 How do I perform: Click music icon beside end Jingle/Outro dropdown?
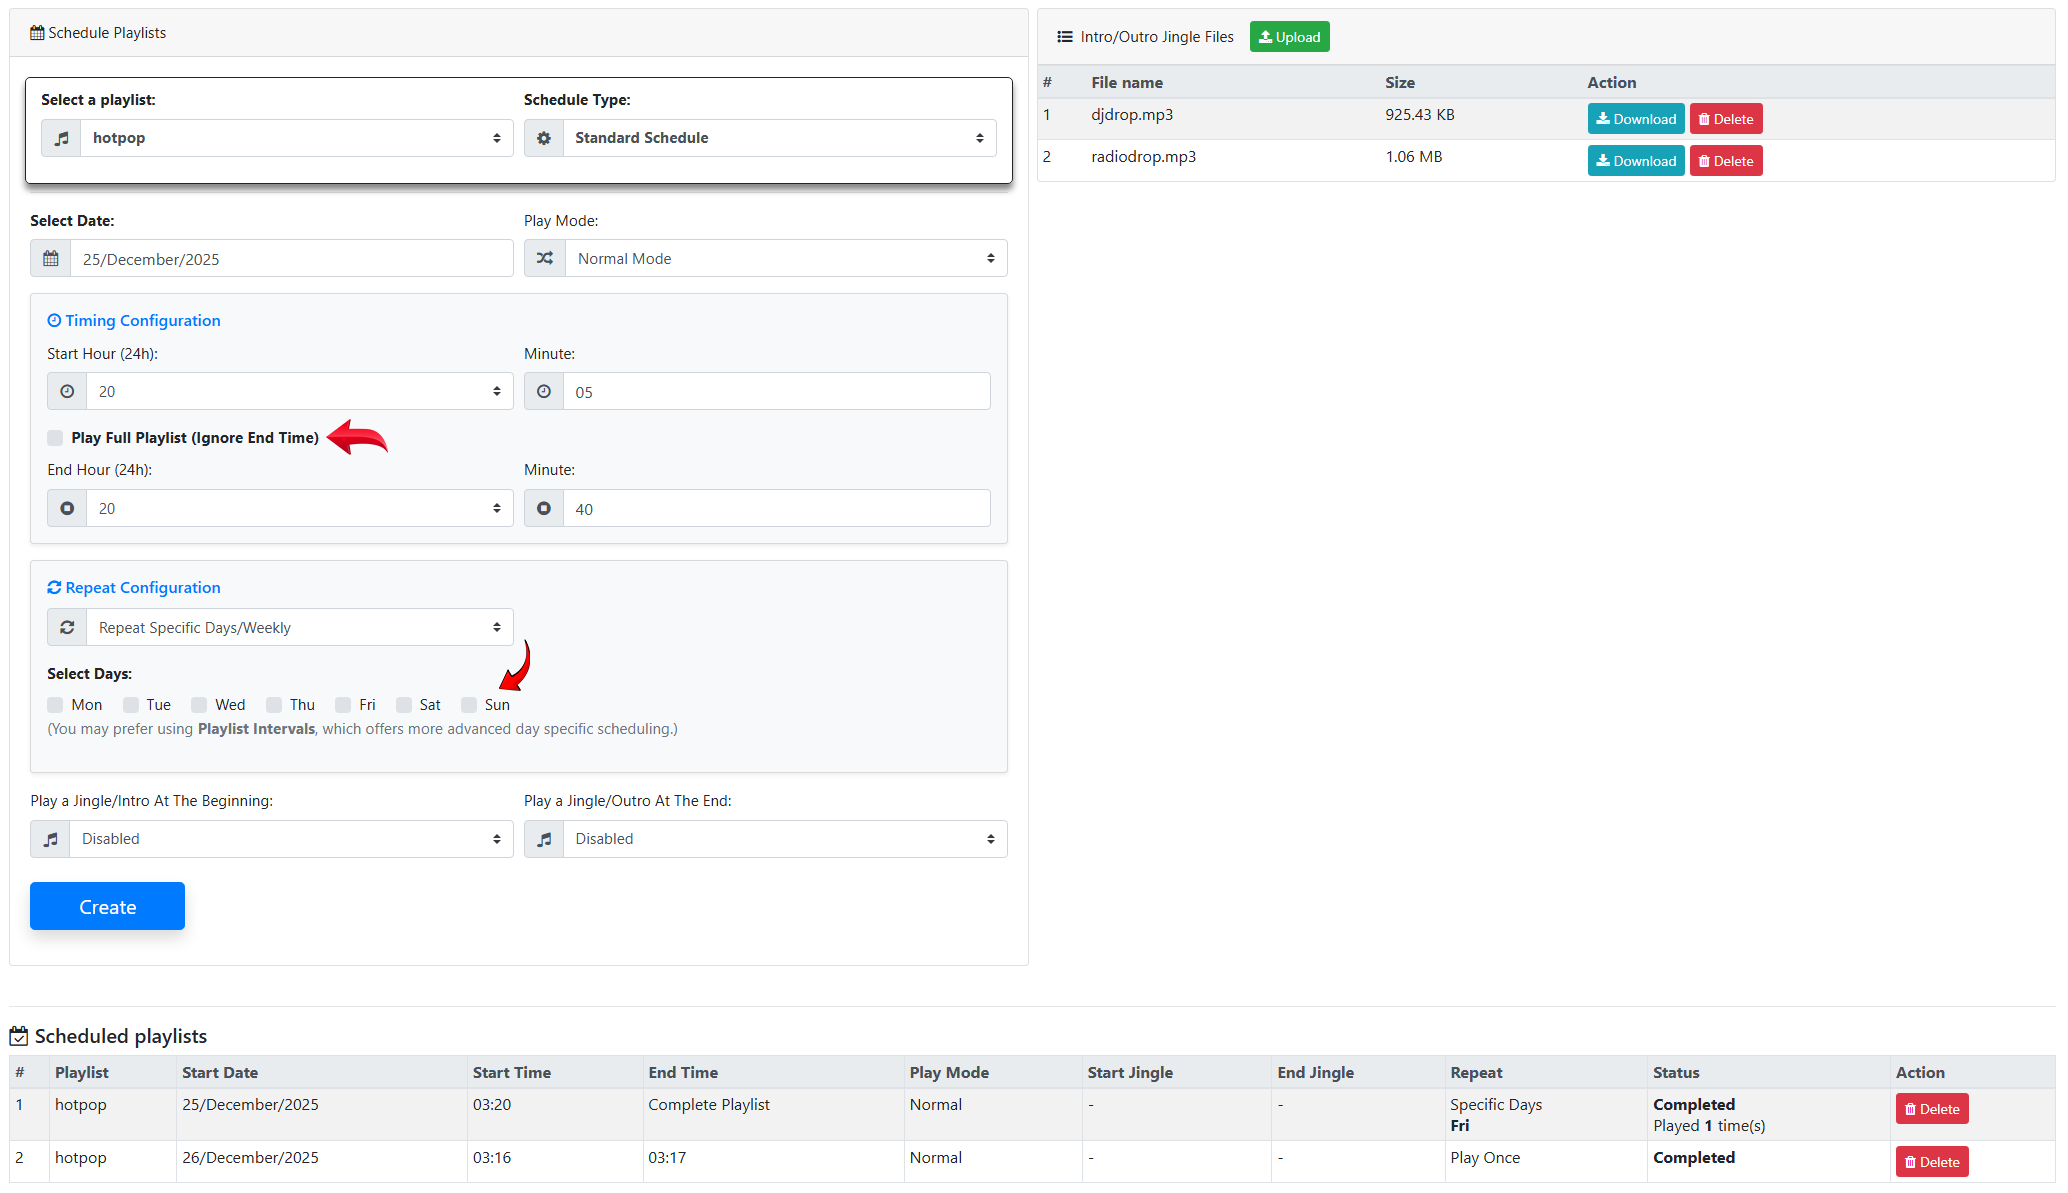coord(544,839)
